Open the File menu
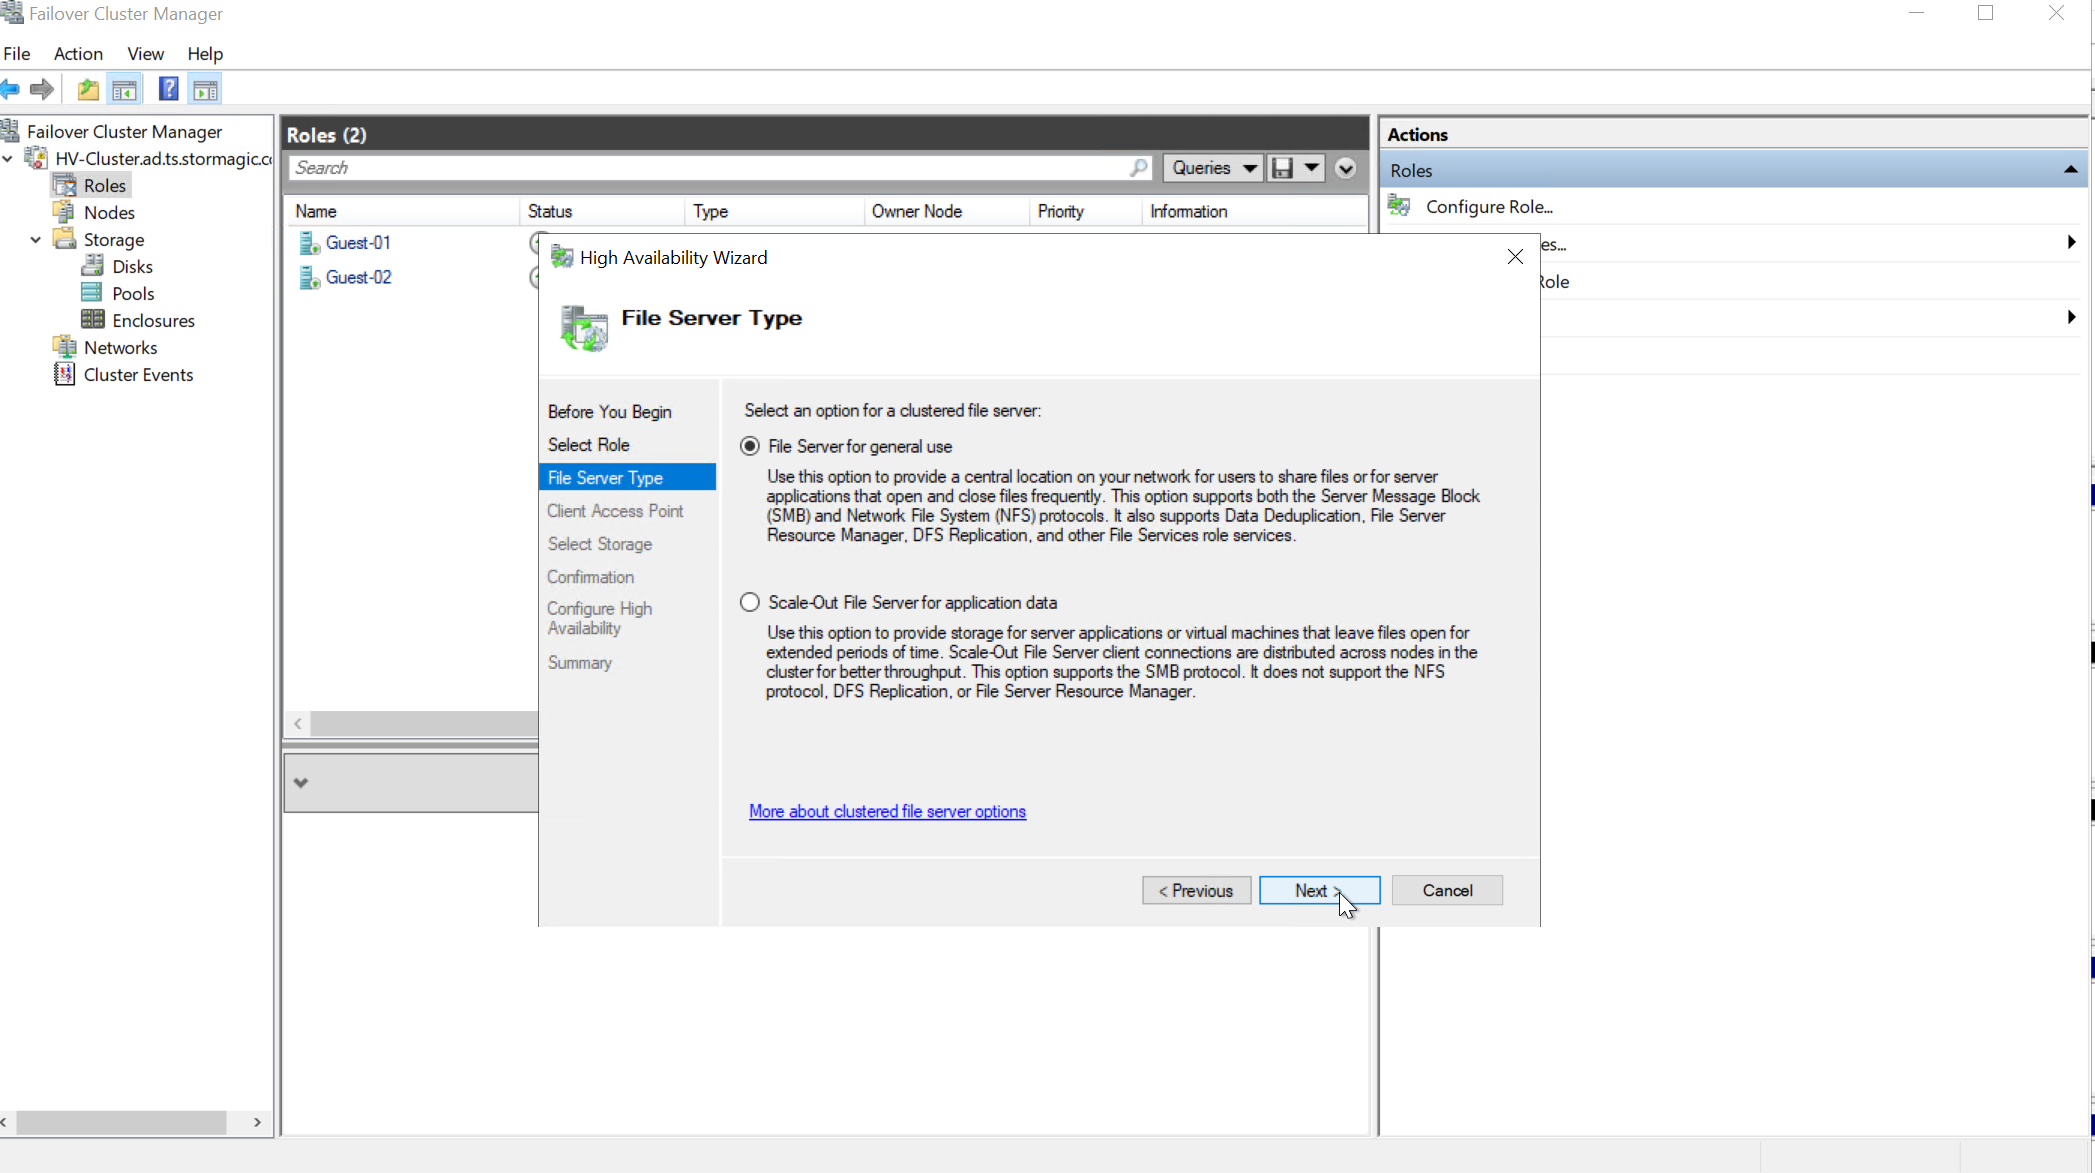 (x=17, y=54)
